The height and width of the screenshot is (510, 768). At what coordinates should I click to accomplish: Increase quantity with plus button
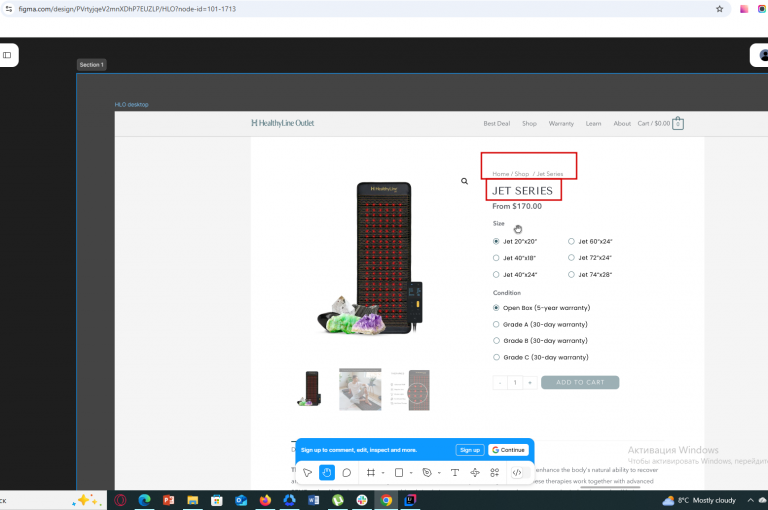pyautogui.click(x=530, y=383)
